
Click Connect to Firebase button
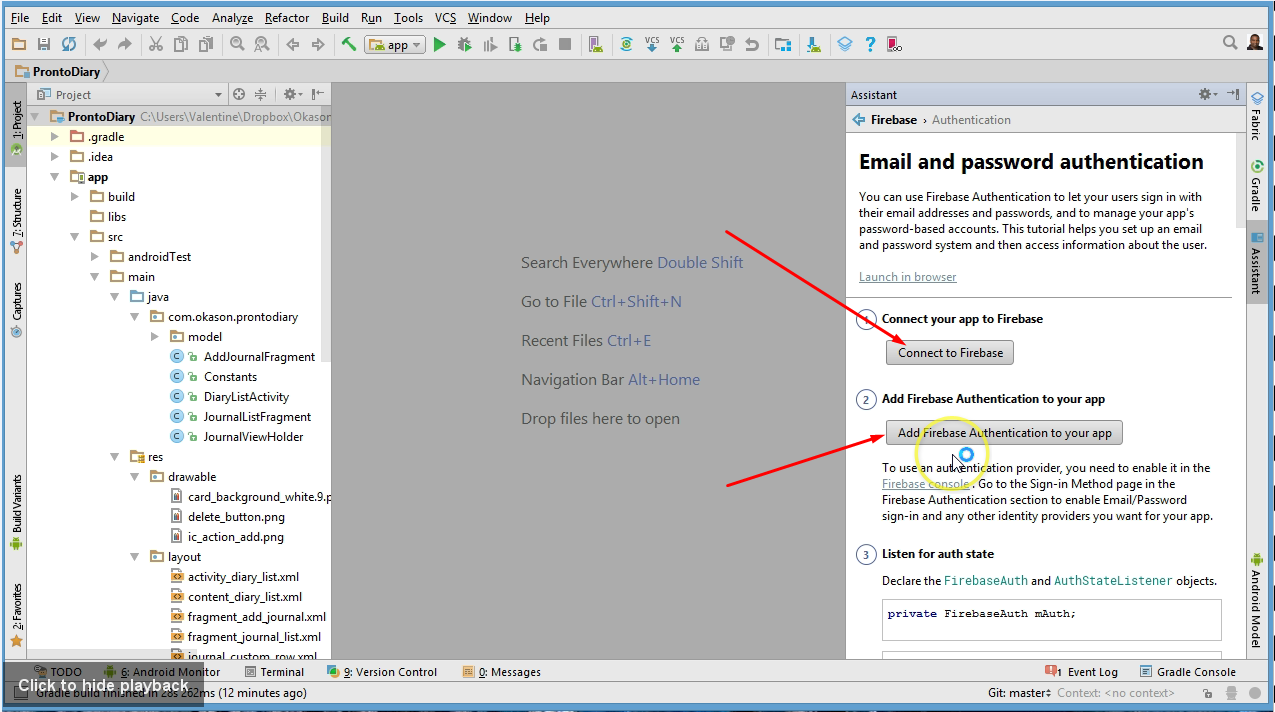pos(950,352)
